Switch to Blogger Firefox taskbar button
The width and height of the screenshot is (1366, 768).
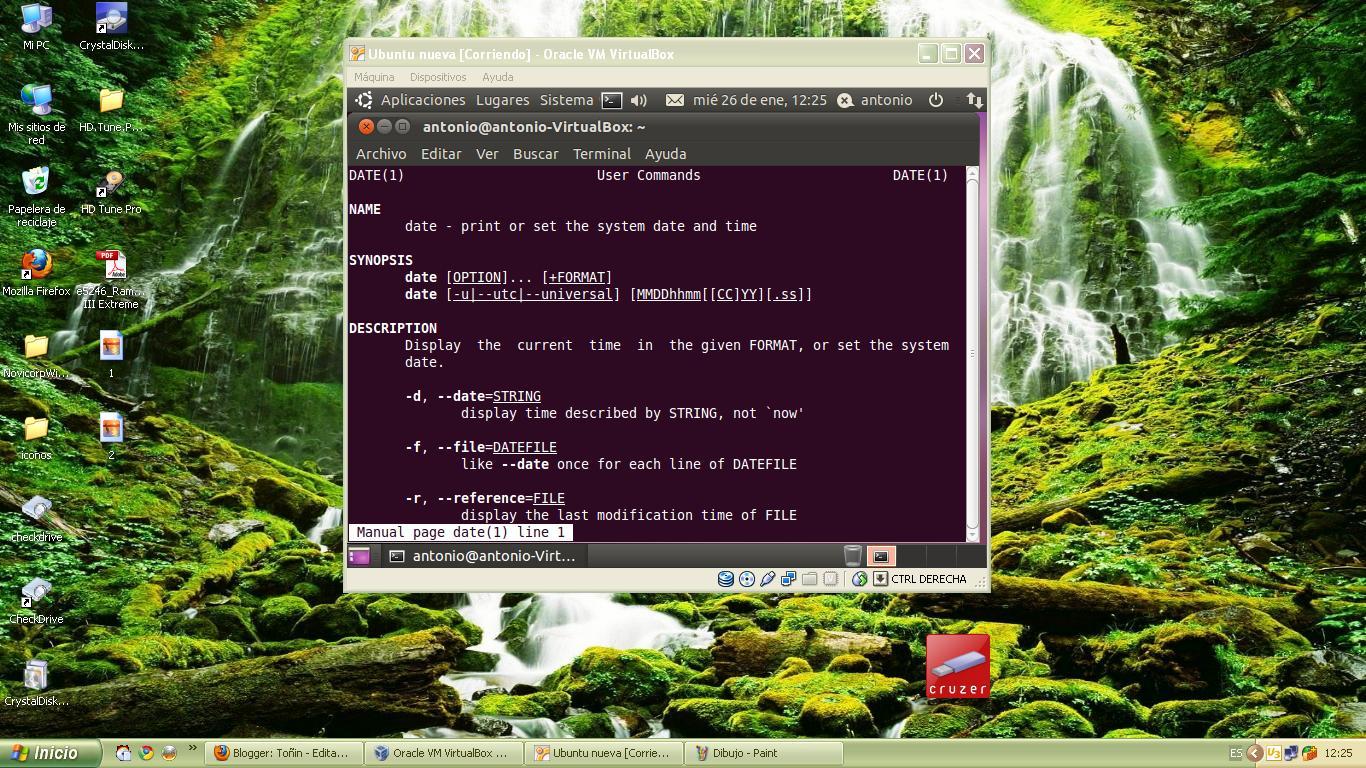click(283, 753)
